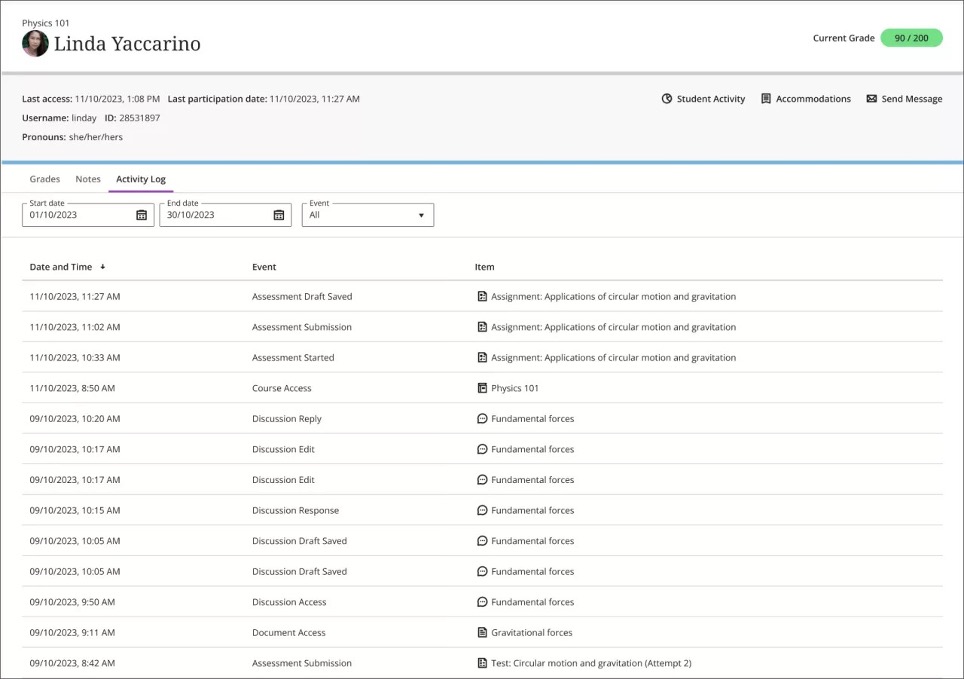Click the Assessment Draft Saved event text
The height and width of the screenshot is (680, 964).
(x=302, y=296)
